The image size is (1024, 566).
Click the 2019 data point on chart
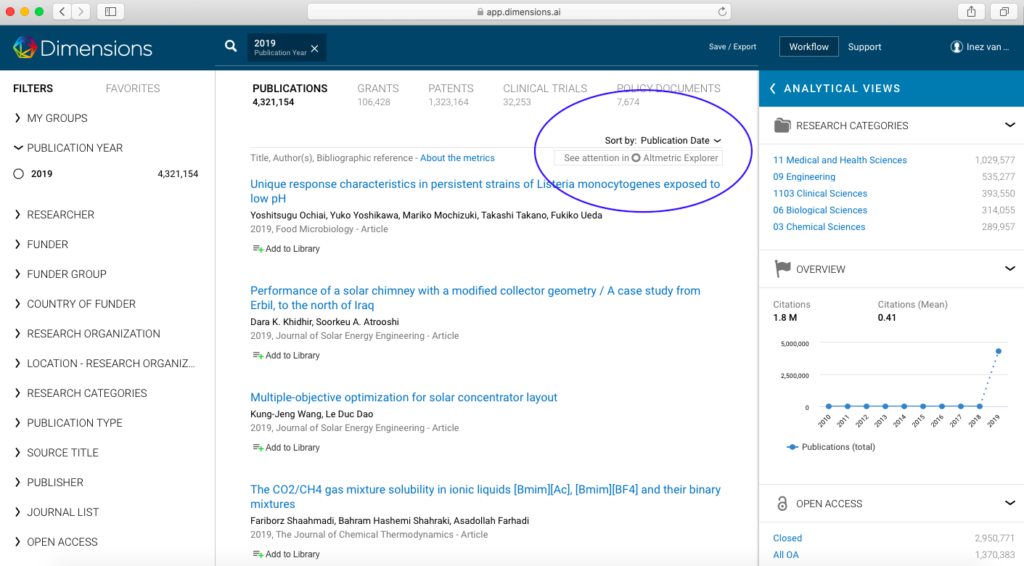(998, 351)
